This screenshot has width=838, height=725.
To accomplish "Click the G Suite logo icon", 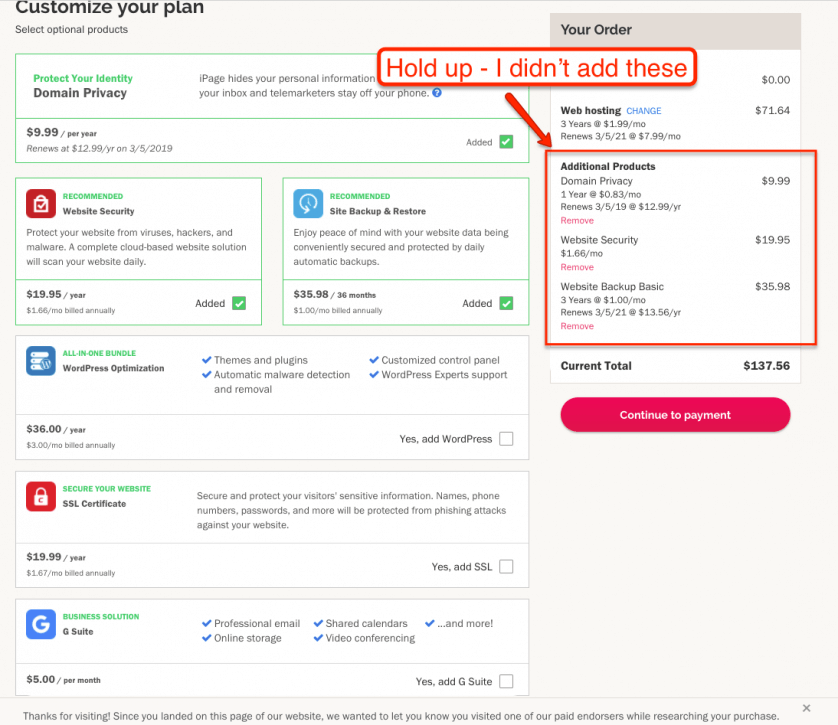I will tap(41, 624).
